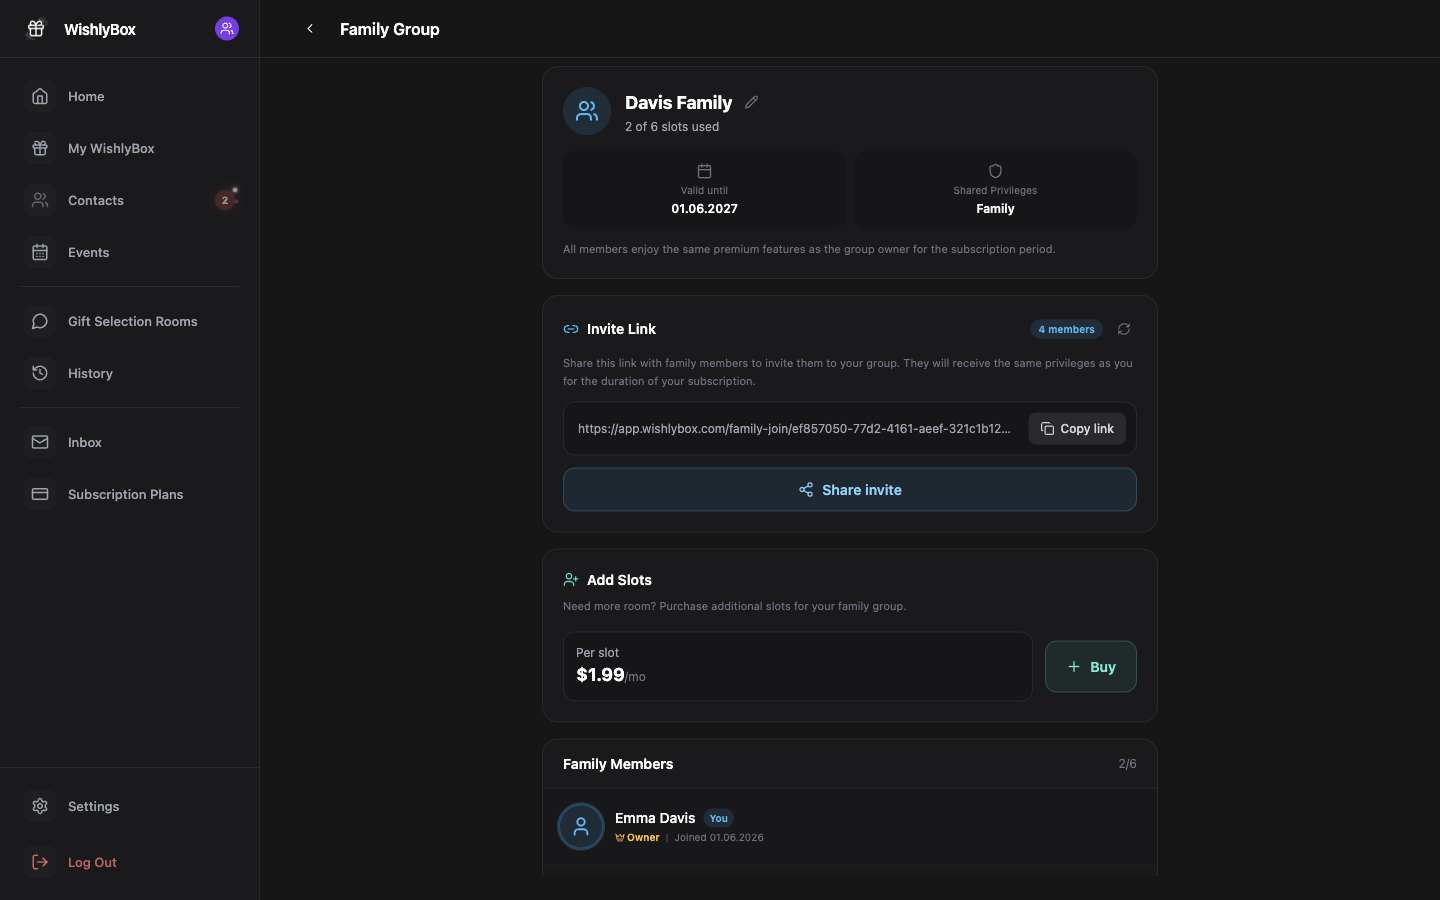Click the Davis Family group avatar
Viewport: 1440px width, 900px height.
587,111
